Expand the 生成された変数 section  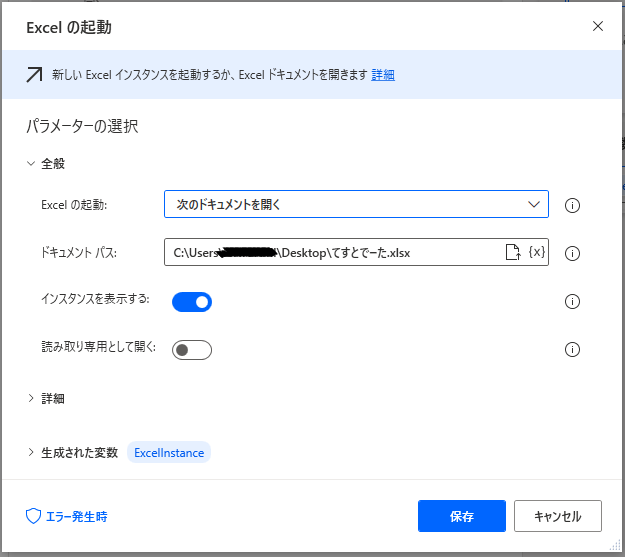tap(76, 452)
